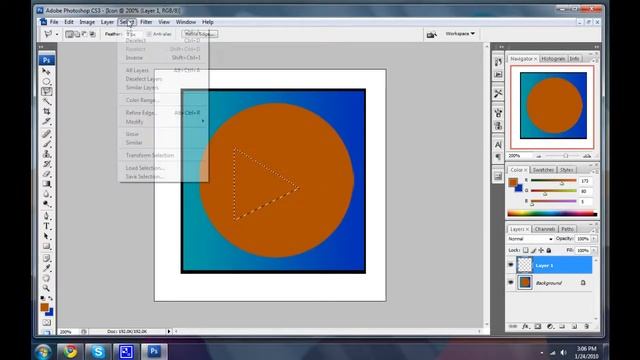Toggle lock transparent pixels
640x360 pixels.
pos(526,250)
